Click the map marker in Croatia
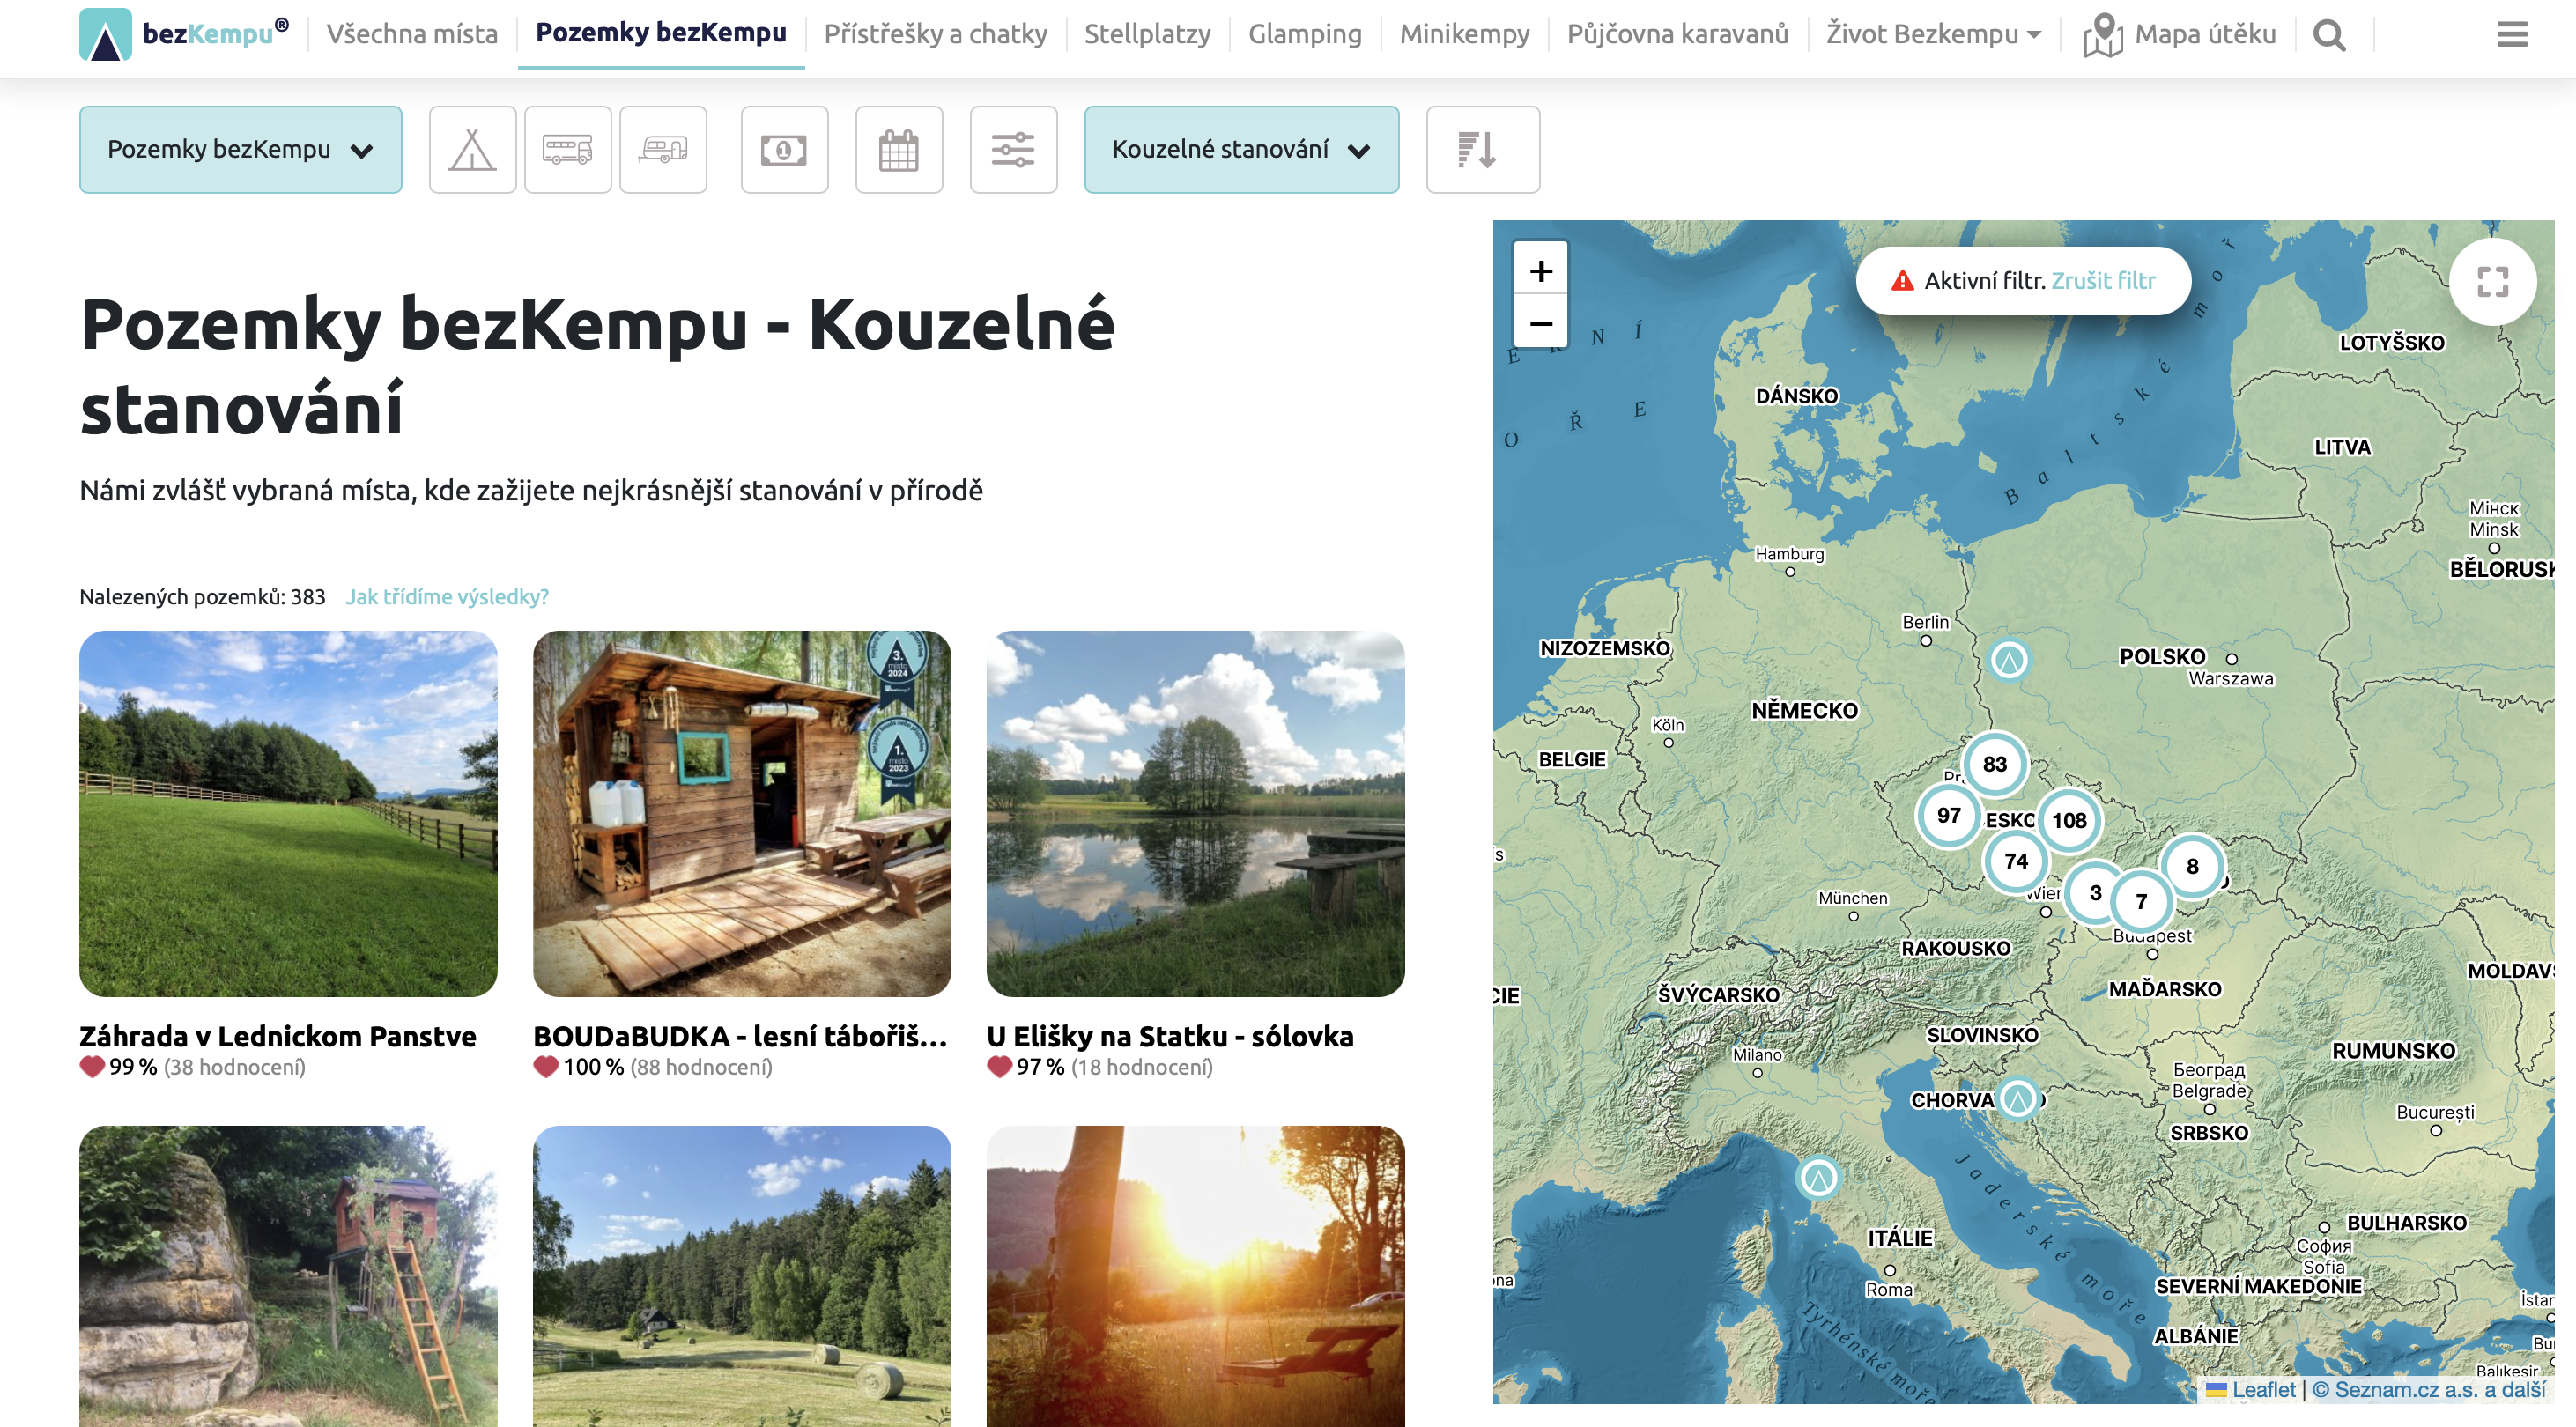 tap(2018, 1100)
